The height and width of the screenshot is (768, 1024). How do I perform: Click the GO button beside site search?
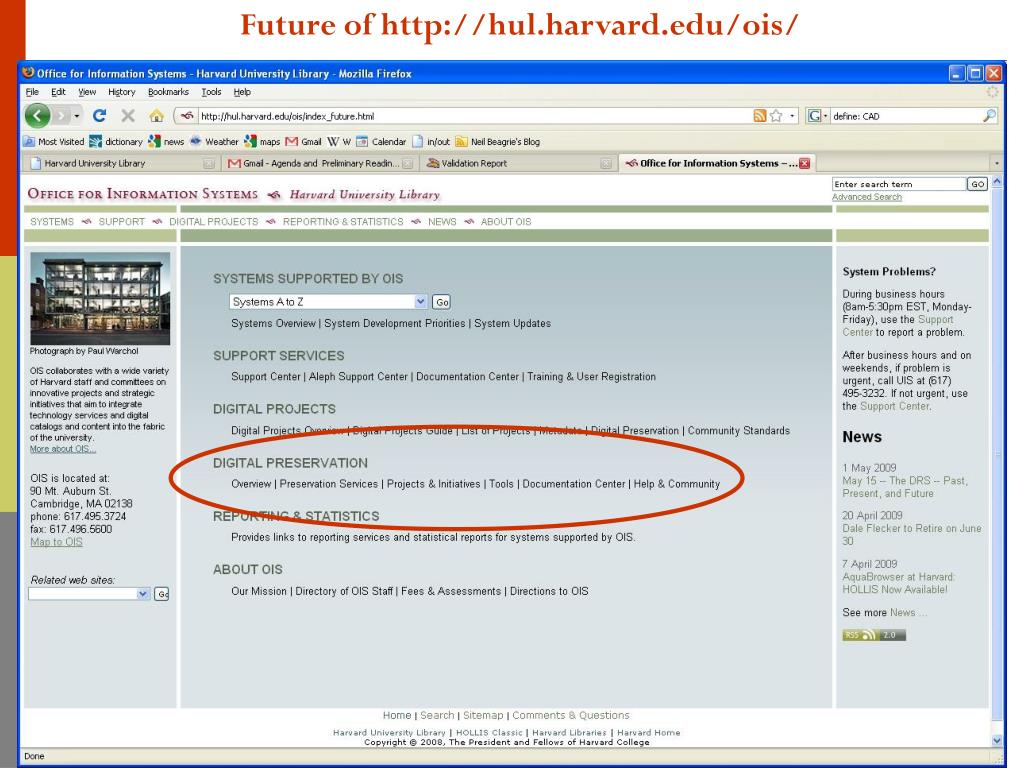(977, 184)
